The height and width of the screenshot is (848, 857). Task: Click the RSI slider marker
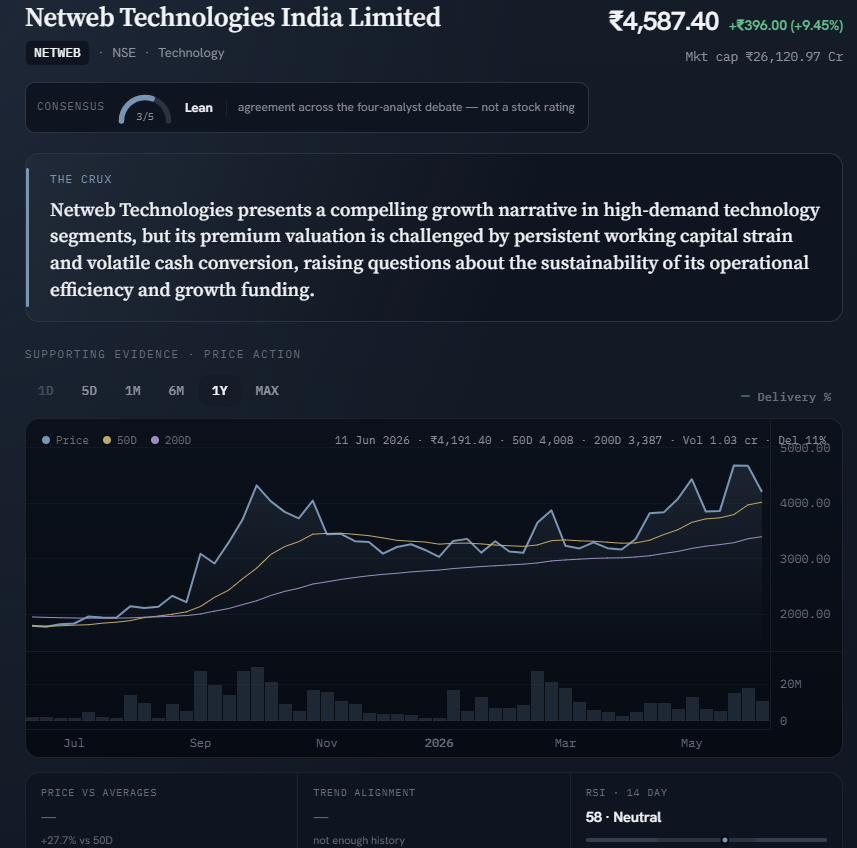(x=725, y=840)
